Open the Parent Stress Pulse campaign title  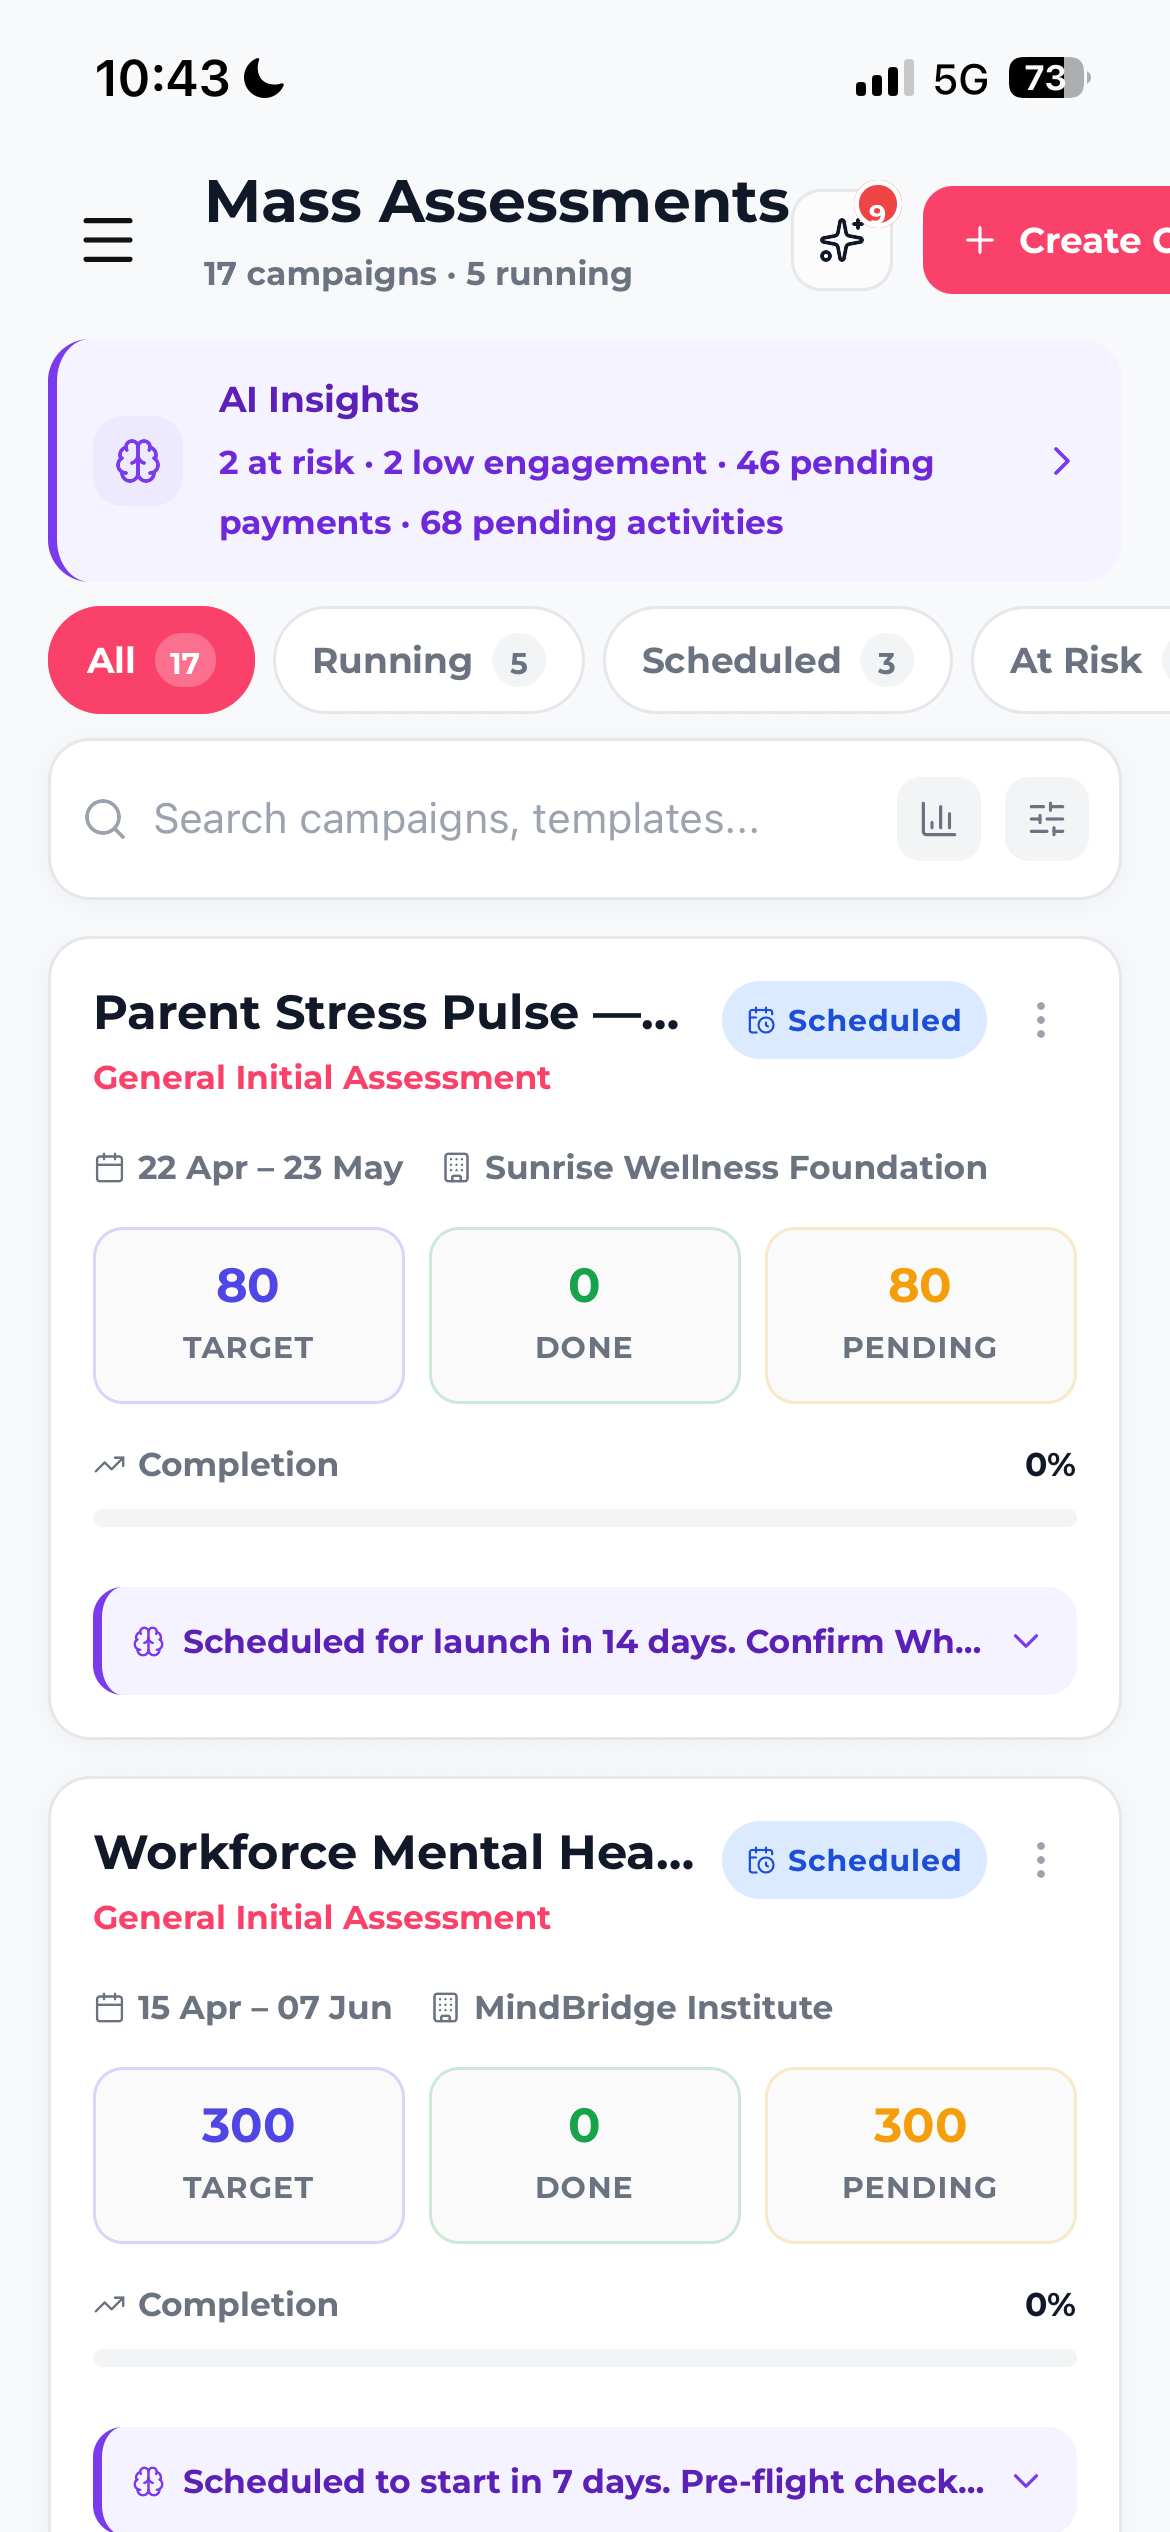(x=387, y=1013)
